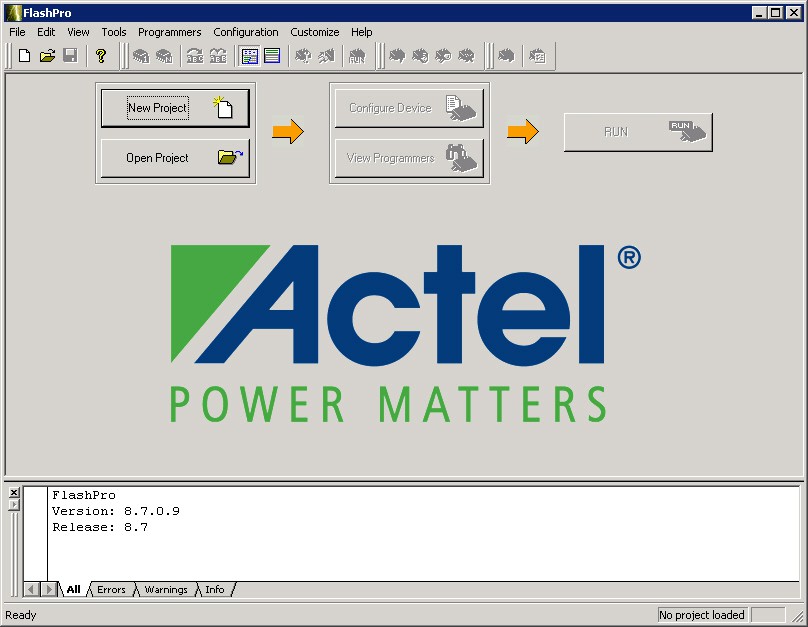
Task: Switch to the Errors log tab
Action: (x=111, y=589)
